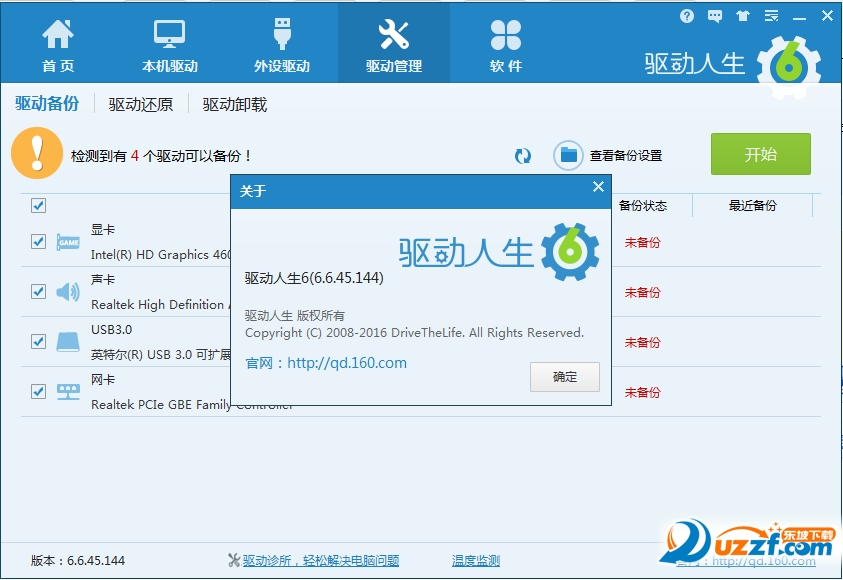The width and height of the screenshot is (843, 580).
Task: Click the feedback chat icon in title bar
Action: [x=714, y=15]
